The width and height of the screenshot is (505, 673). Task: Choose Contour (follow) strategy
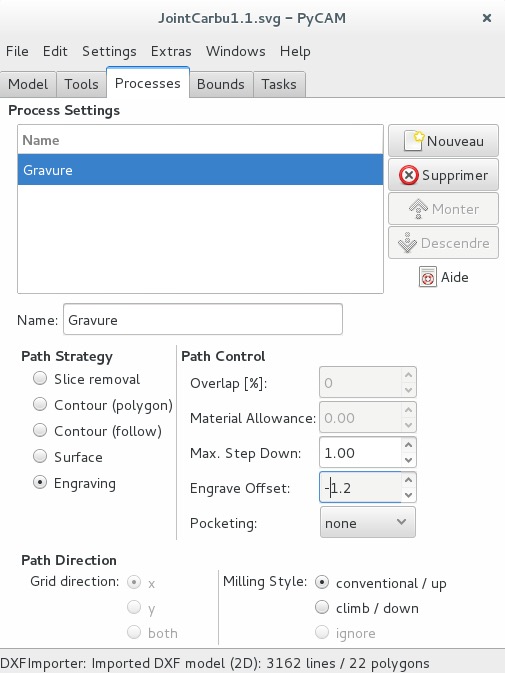tap(40, 430)
